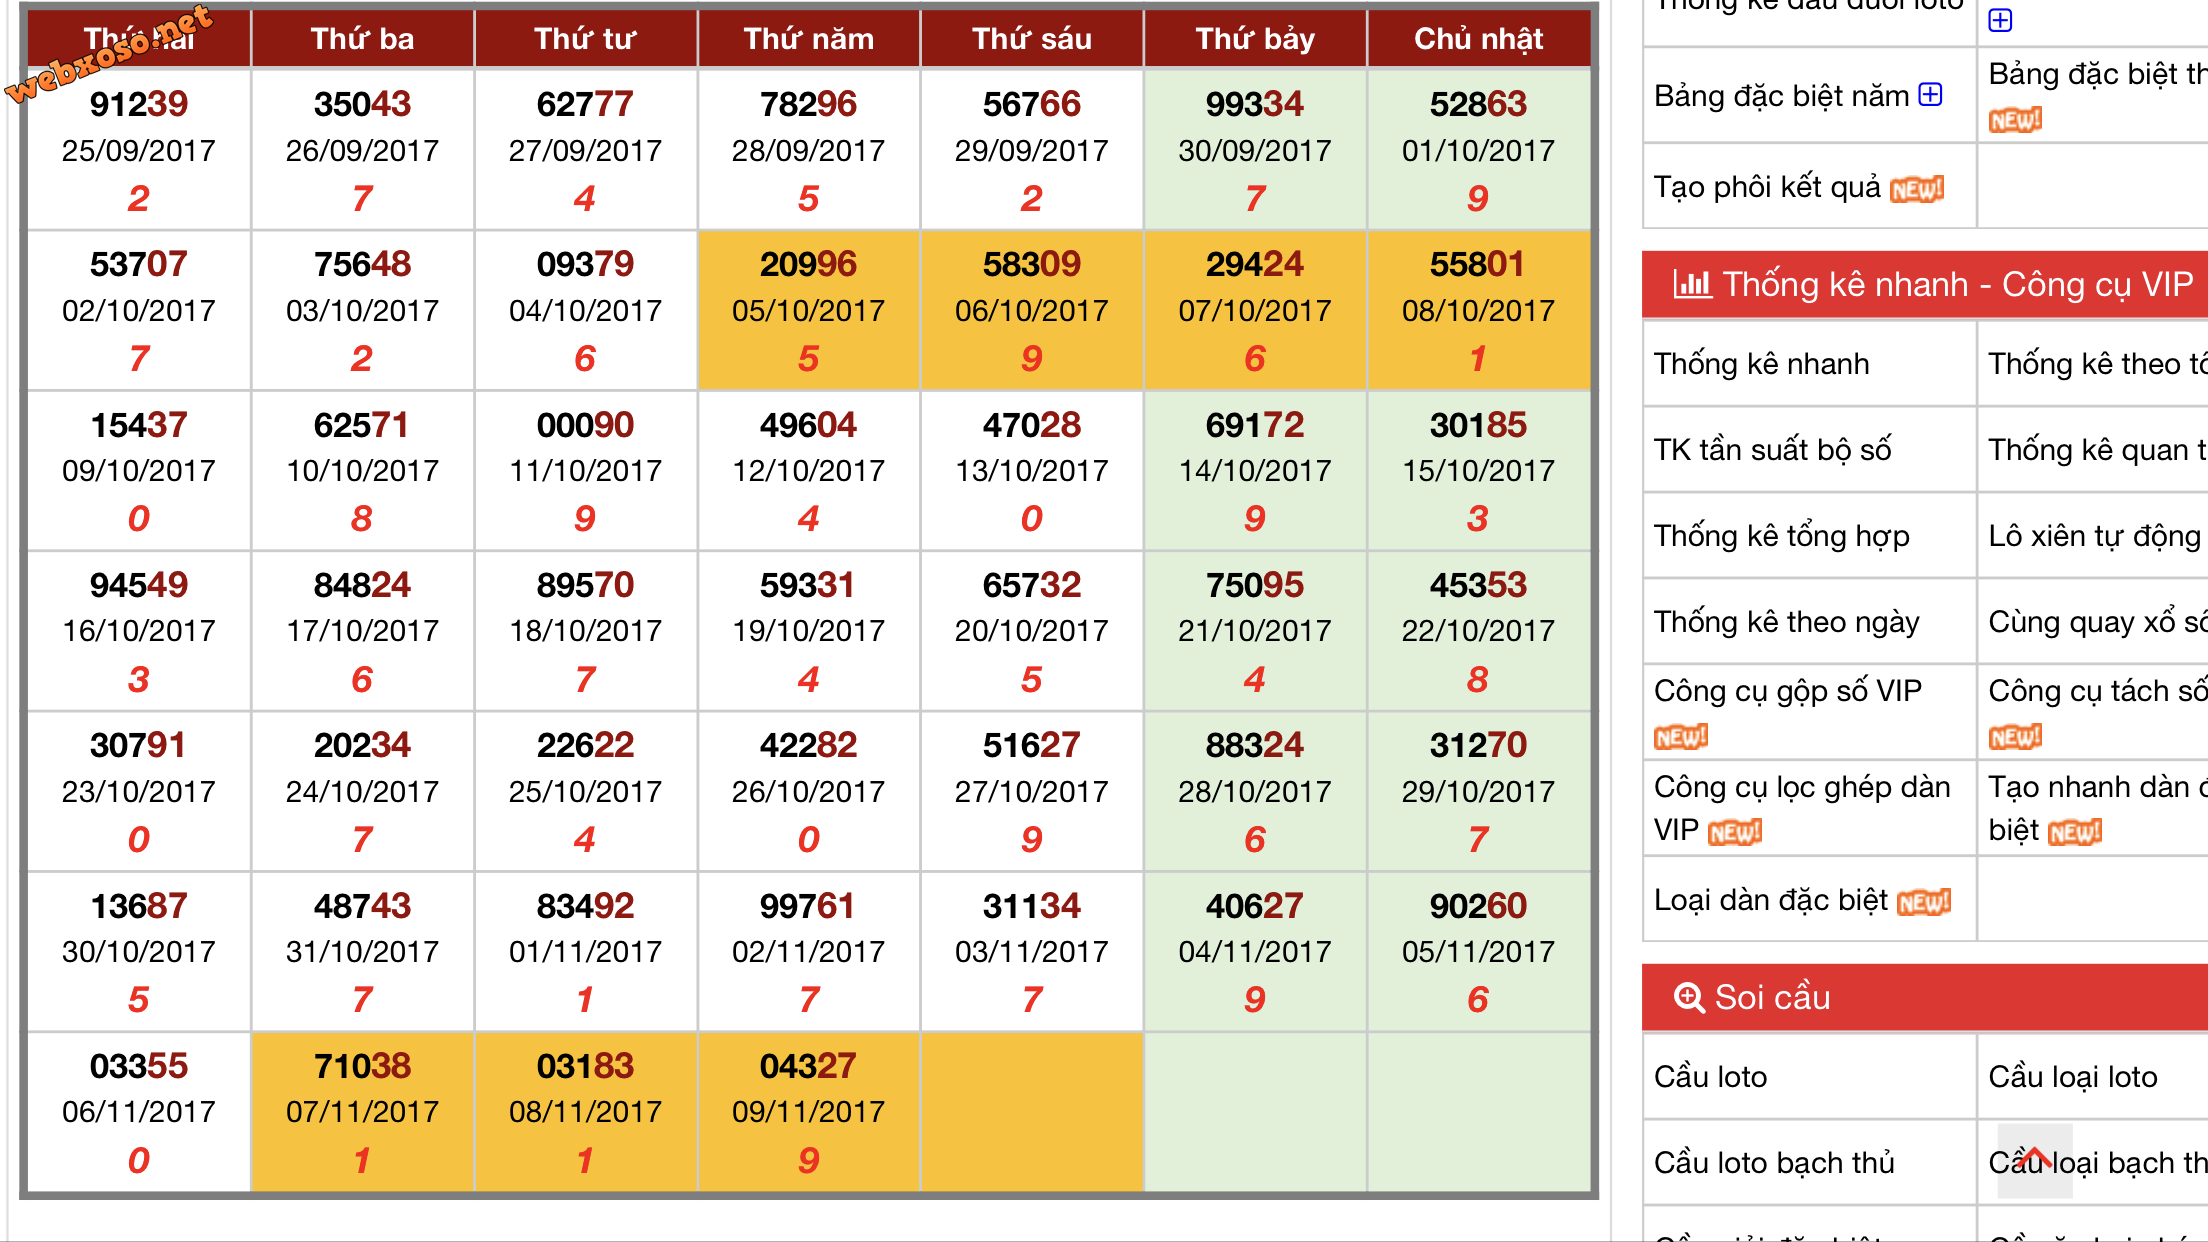Screen dimensions: 2208x1242
Task: Open TK tần suất bộ số link
Action: (x=1772, y=450)
